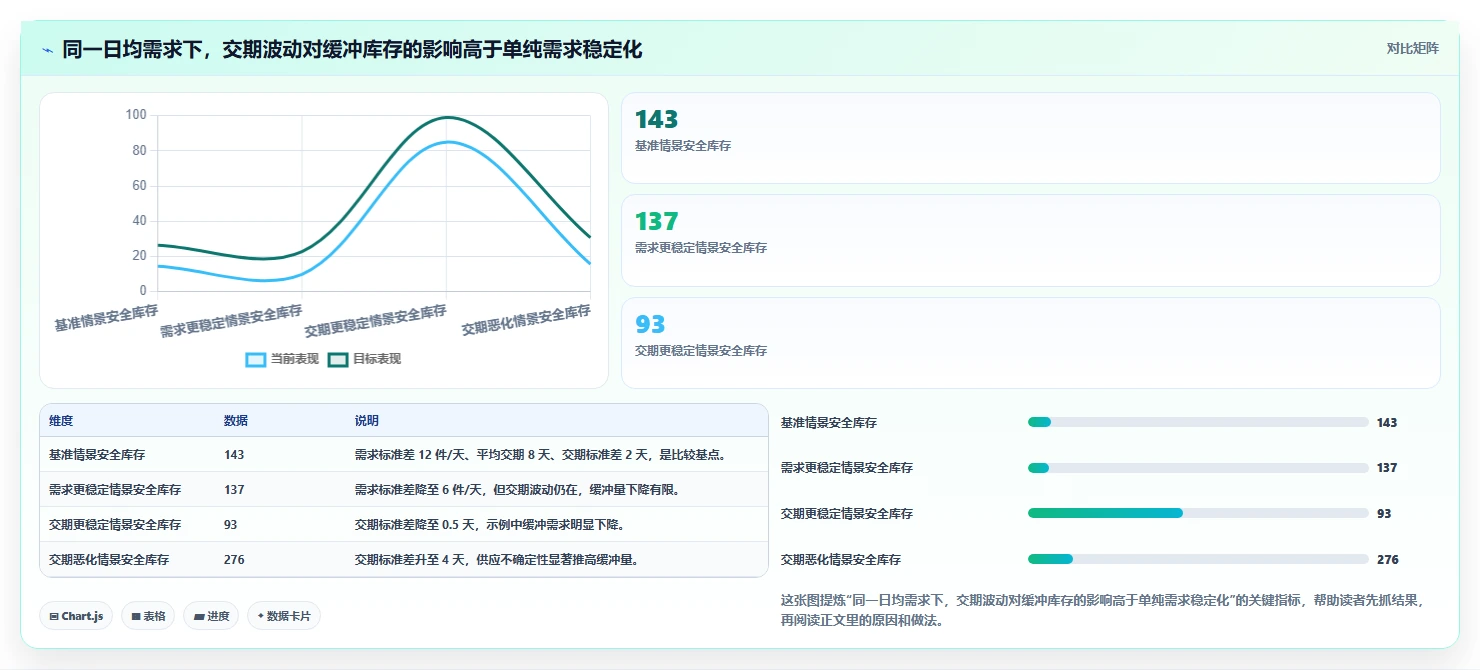Toggle the 目标表现 legend item
1480x670 pixels.
pyautogui.click(x=365, y=359)
